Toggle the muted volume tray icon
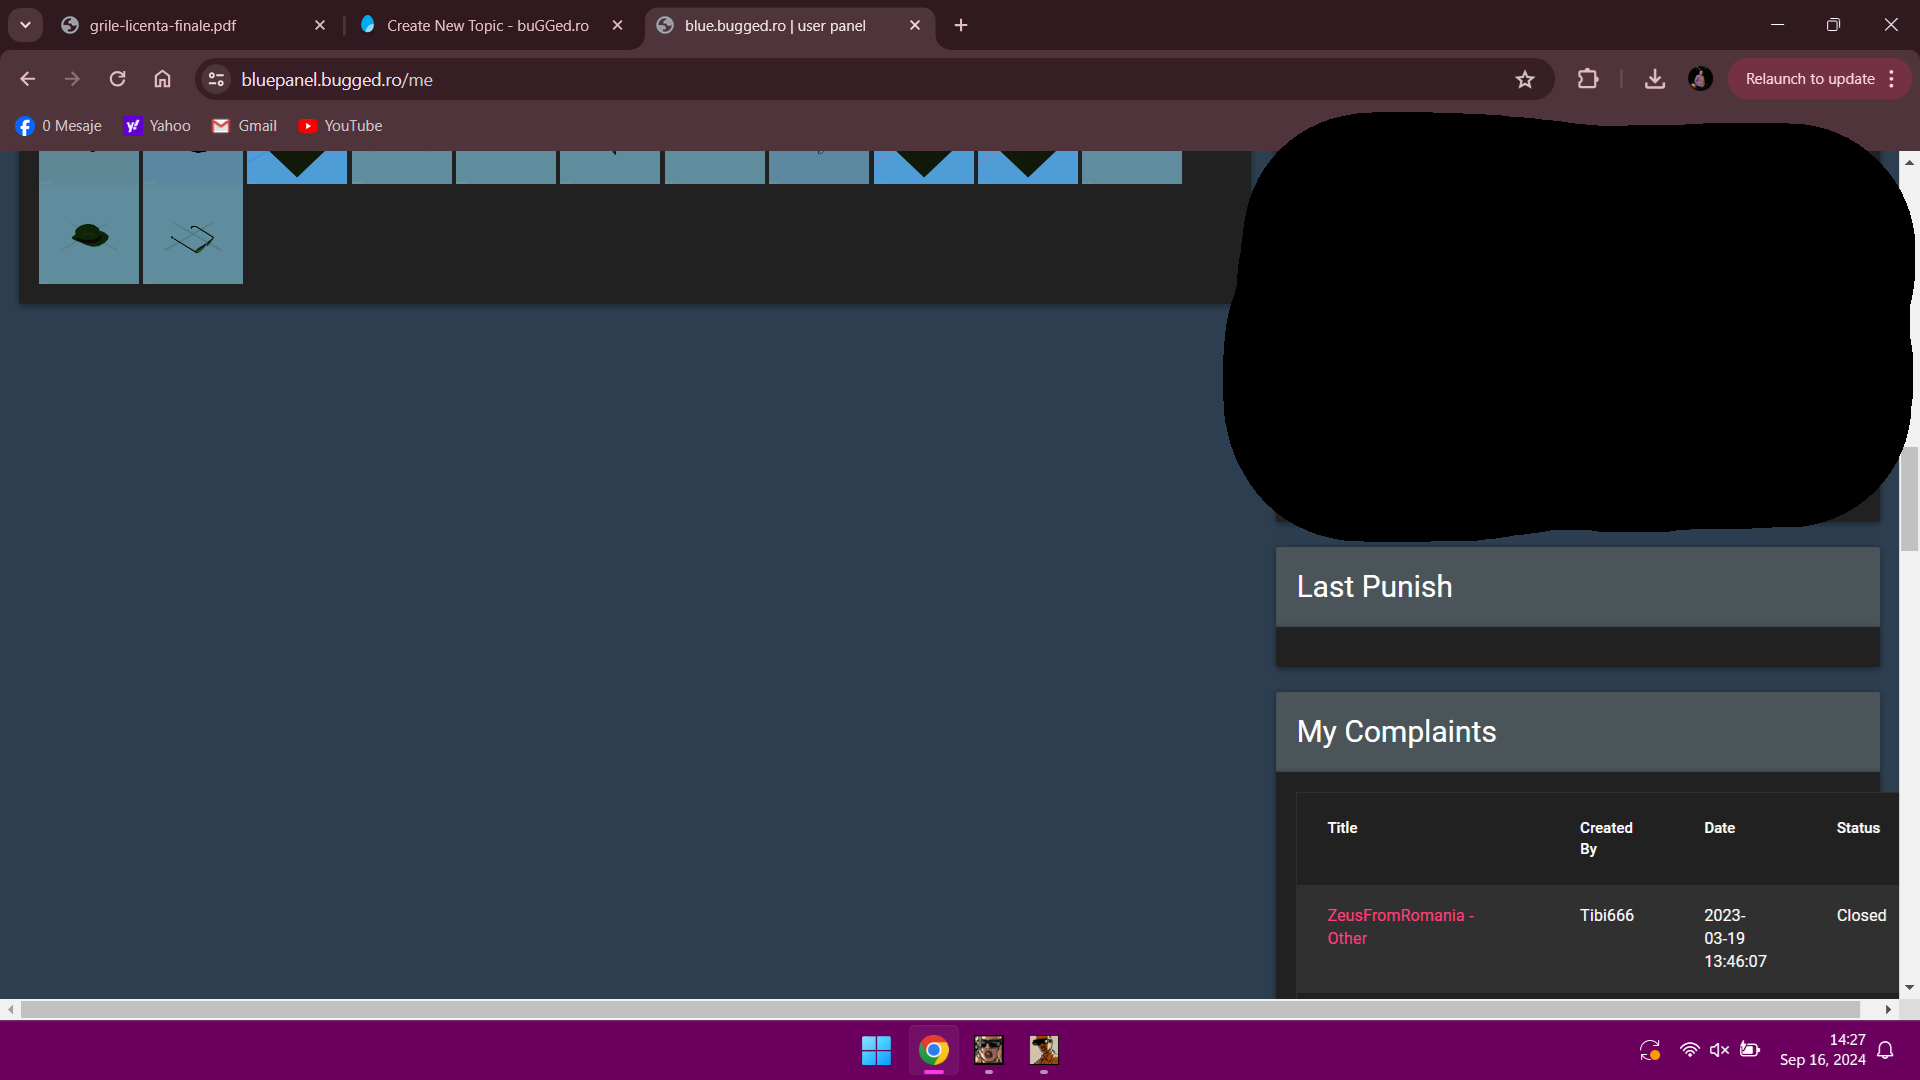The height and width of the screenshot is (1080, 1920). pyautogui.click(x=1719, y=1050)
